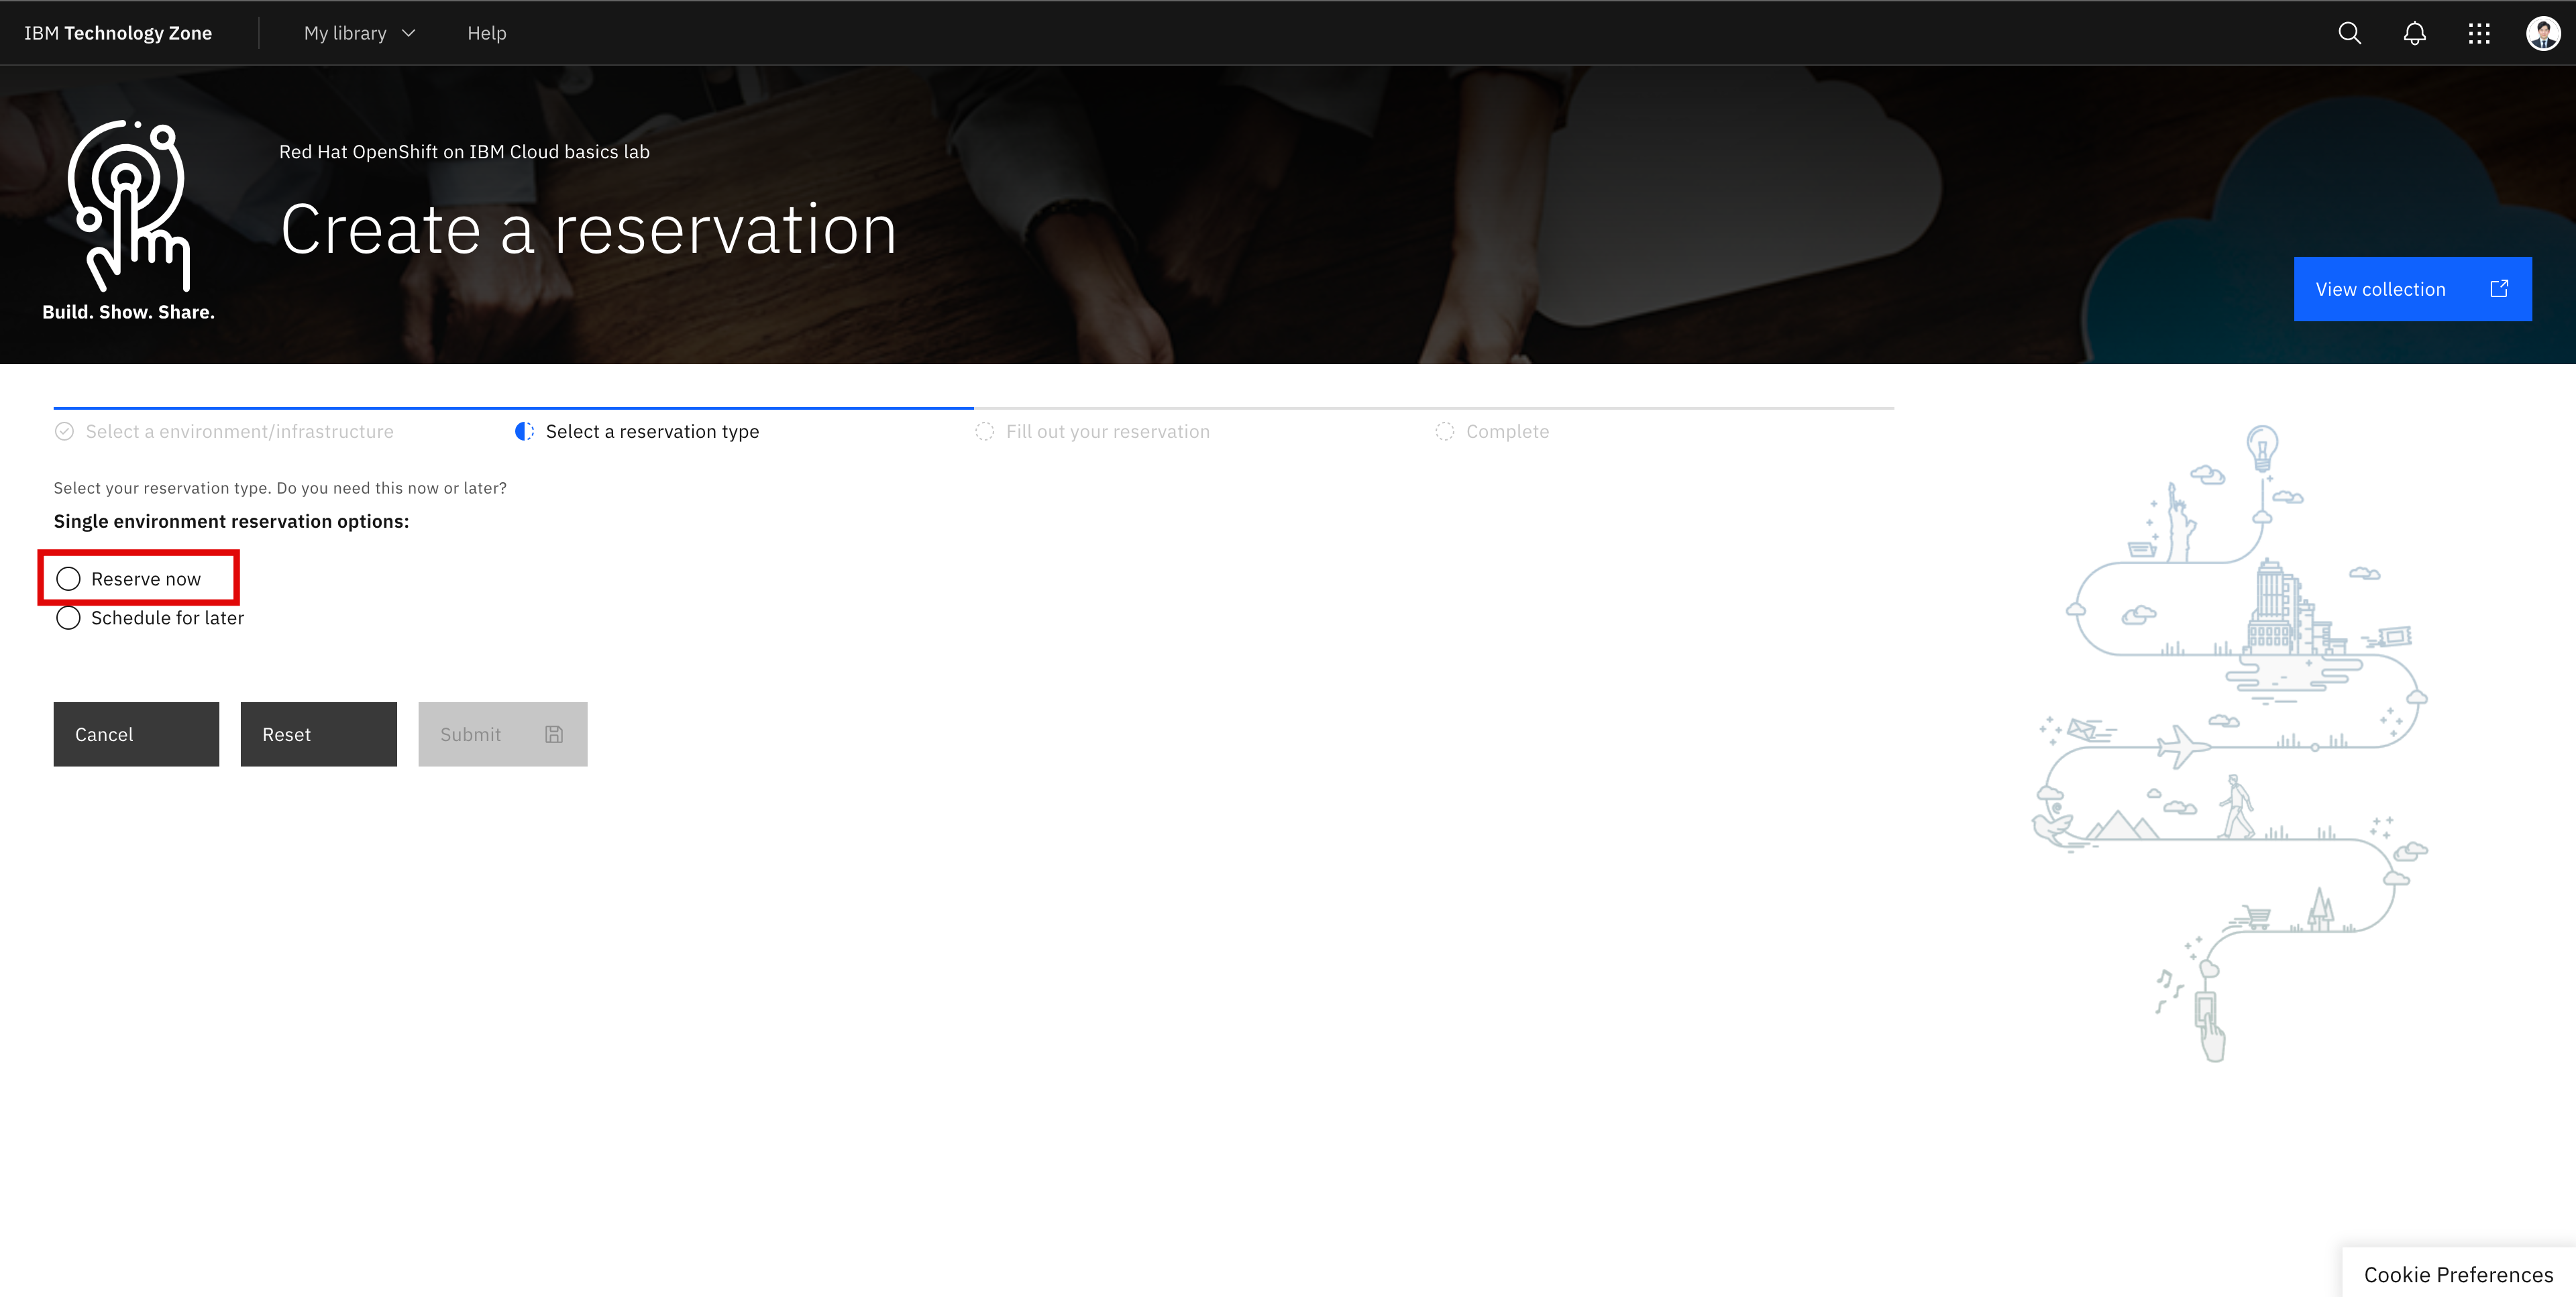Click the checkmark icon for completed environment step

coord(64,431)
